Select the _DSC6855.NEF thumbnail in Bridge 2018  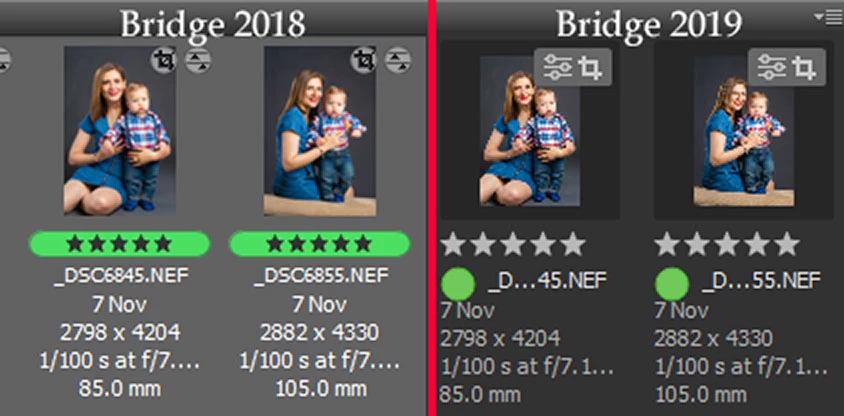[320, 131]
